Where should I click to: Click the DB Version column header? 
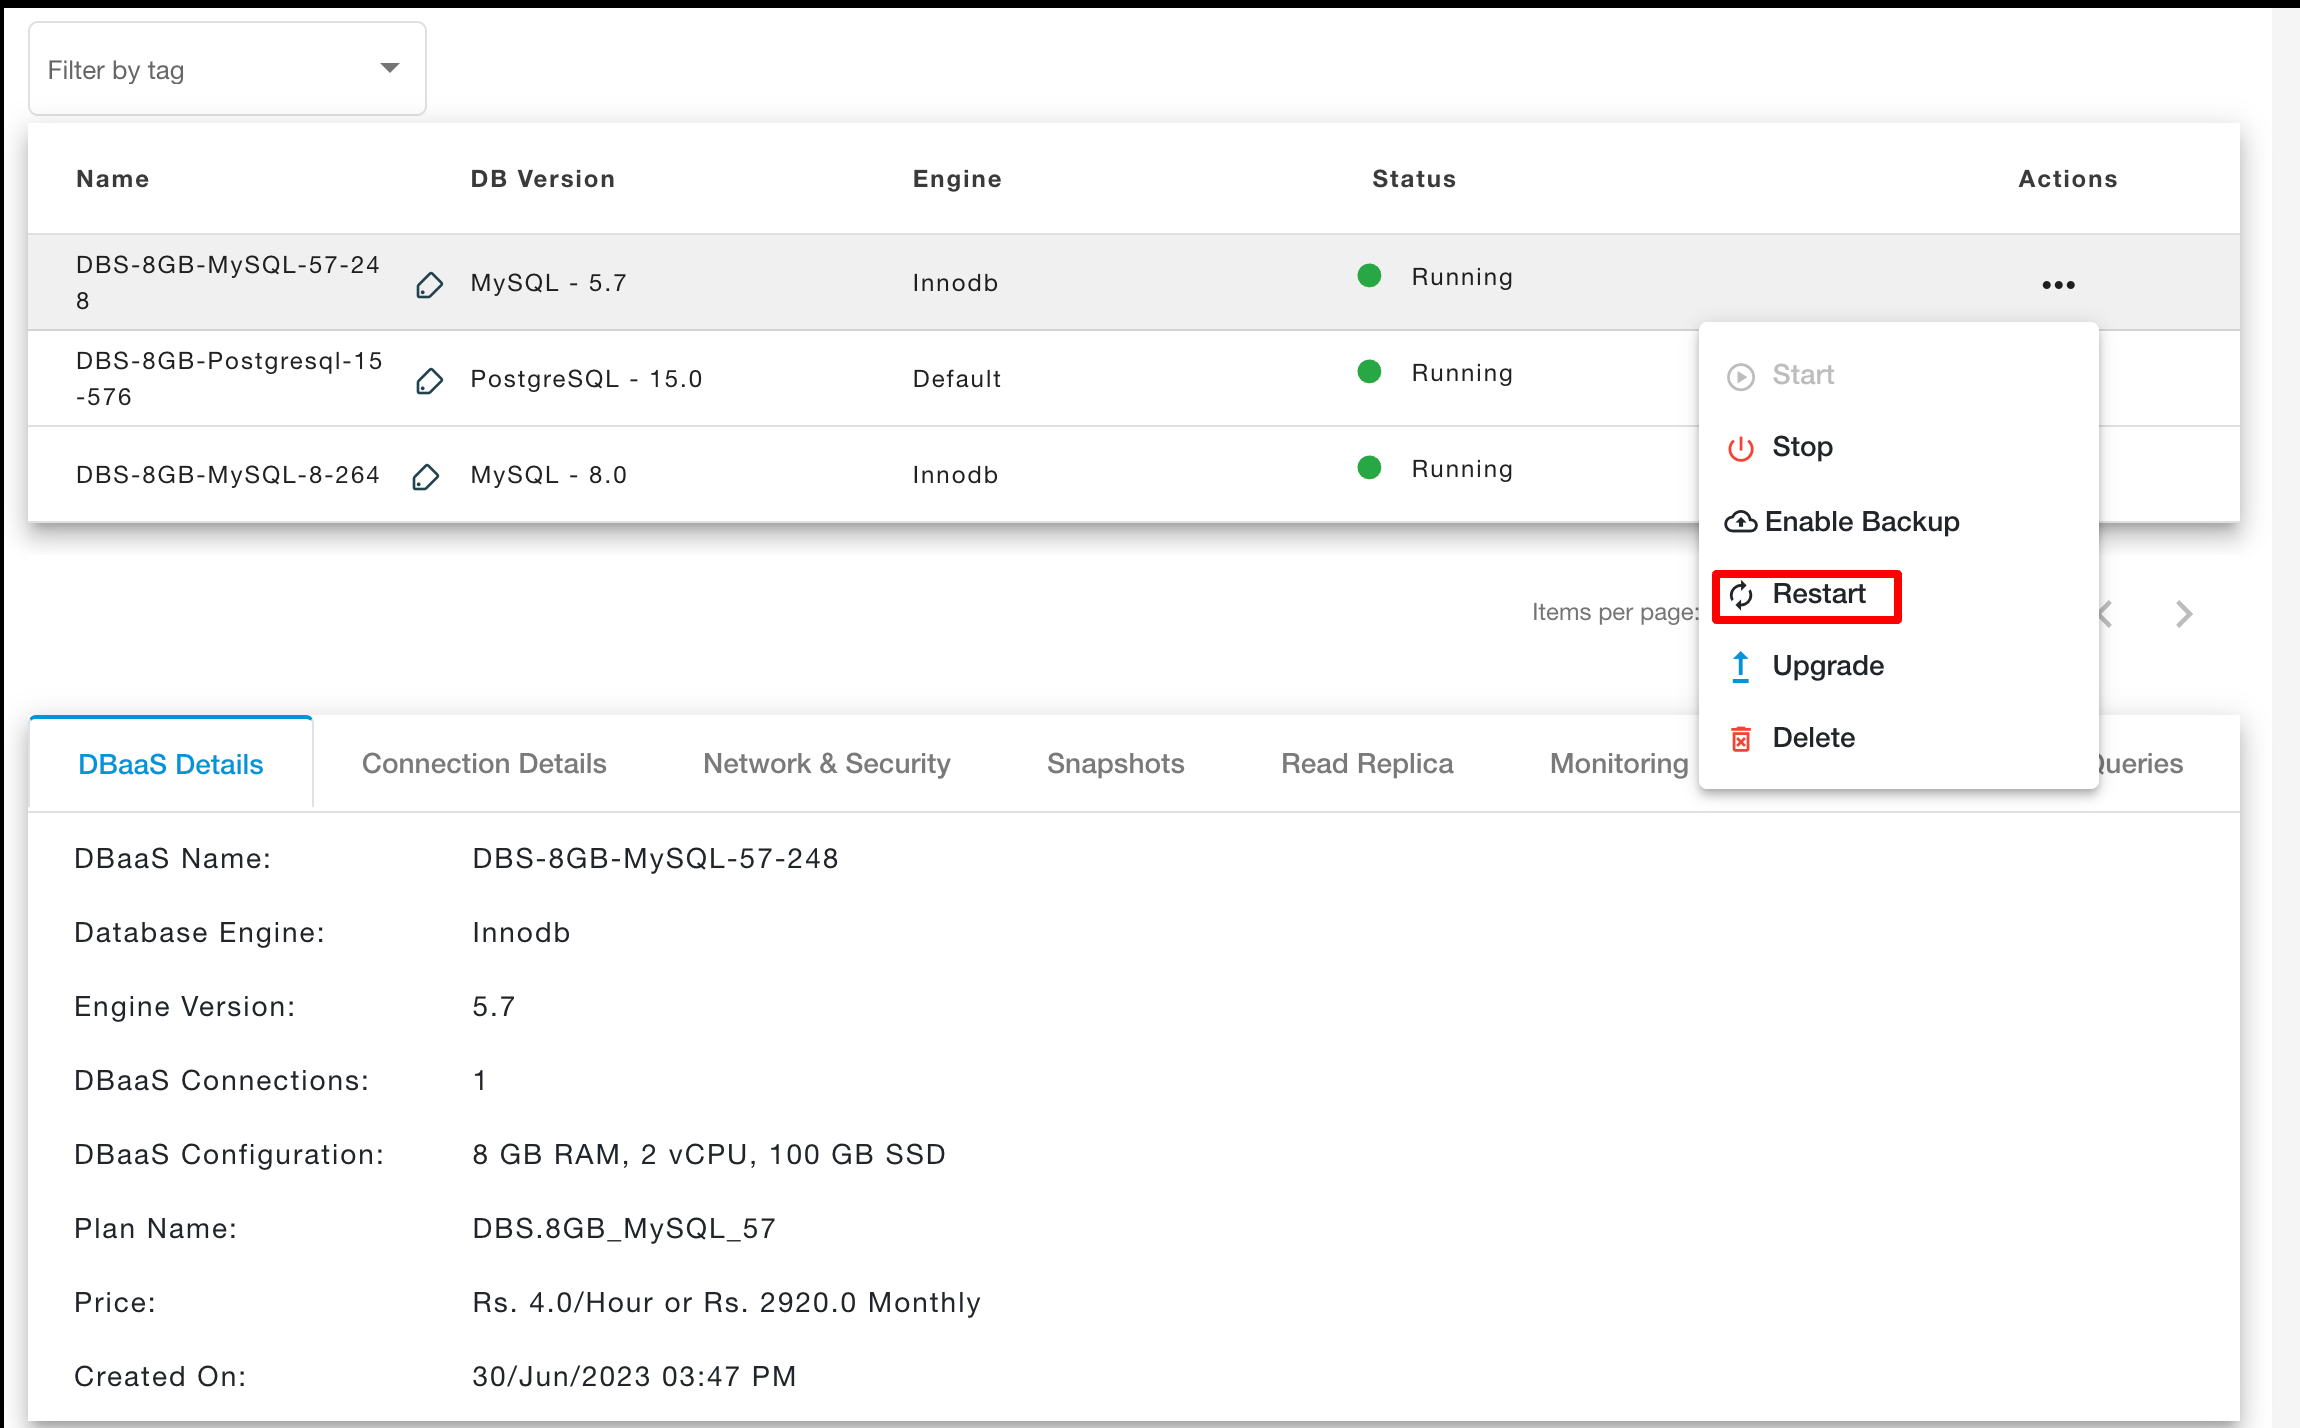click(543, 179)
